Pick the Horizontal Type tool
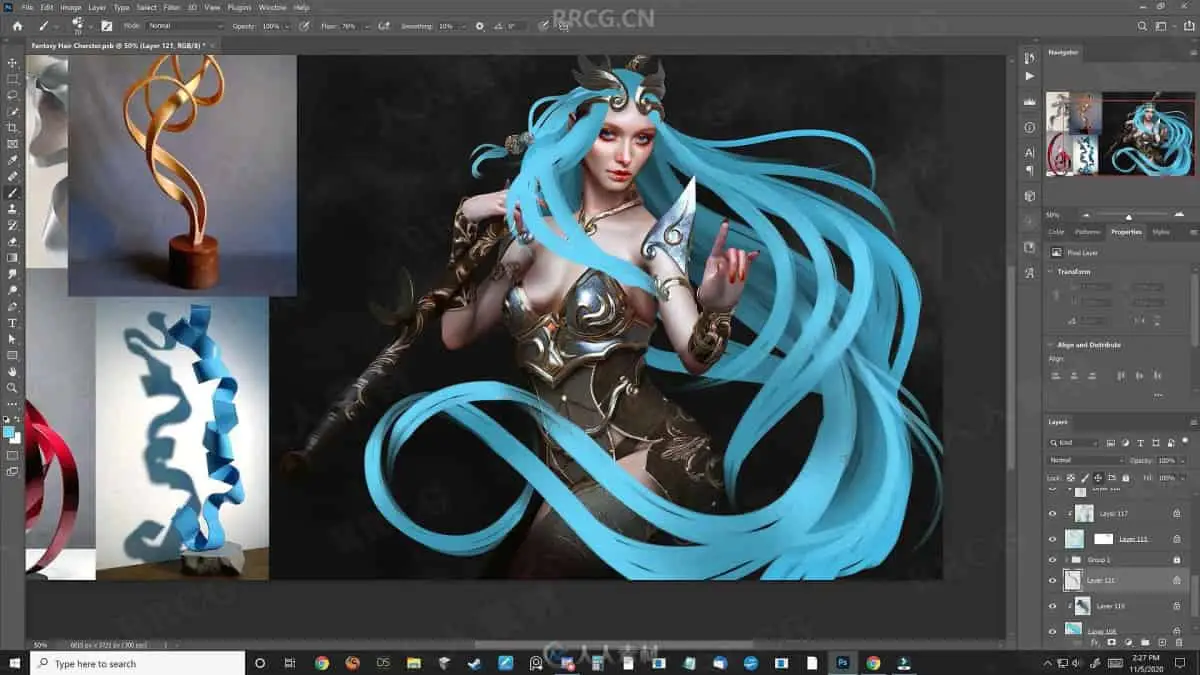Image resolution: width=1200 pixels, height=675 pixels. pyautogui.click(x=13, y=323)
